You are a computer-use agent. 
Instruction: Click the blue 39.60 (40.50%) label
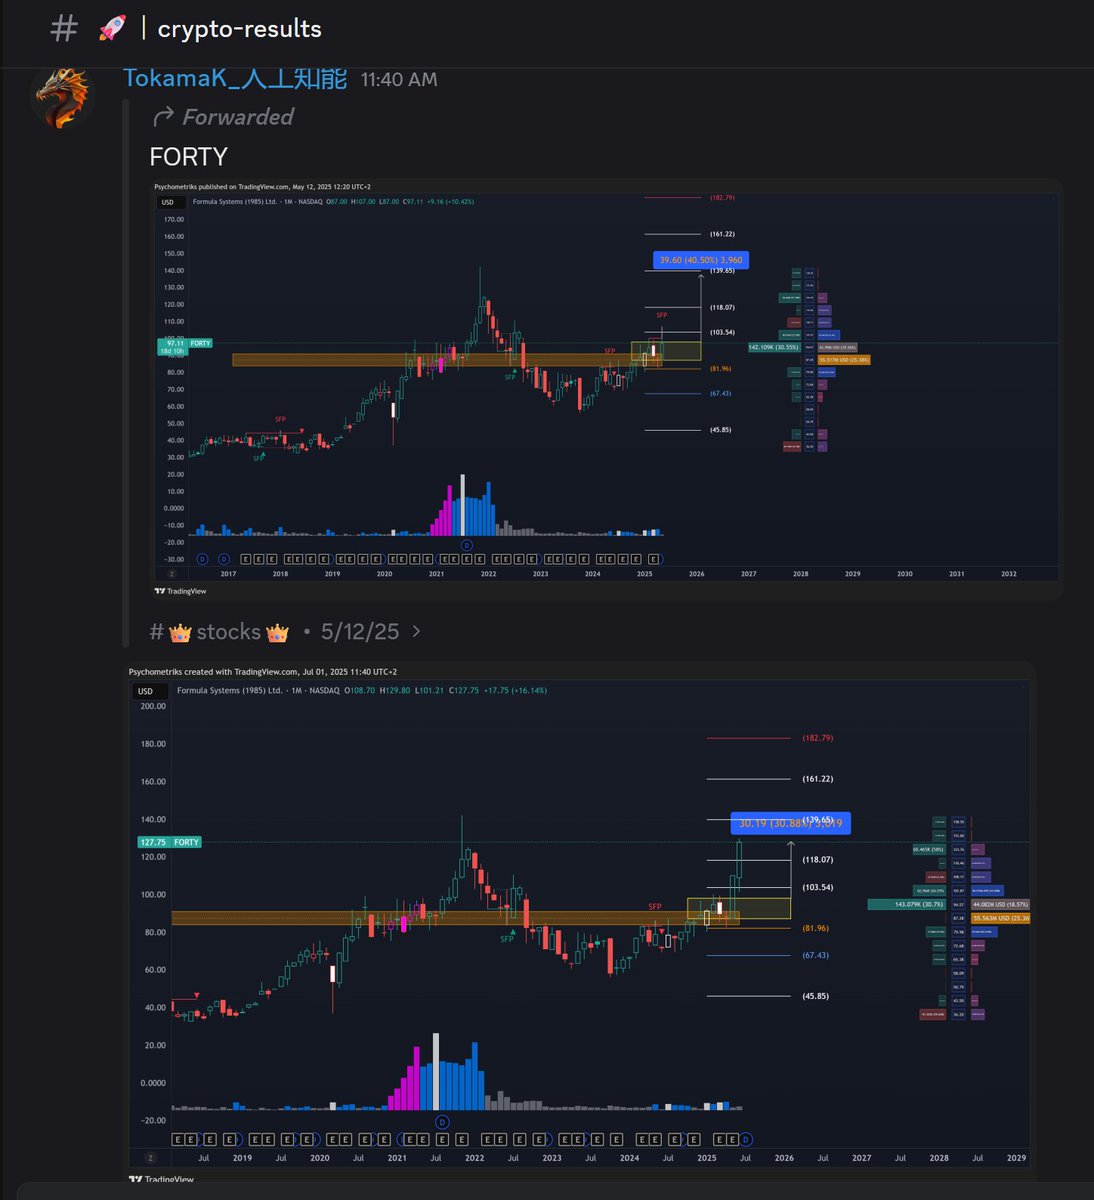pos(700,260)
